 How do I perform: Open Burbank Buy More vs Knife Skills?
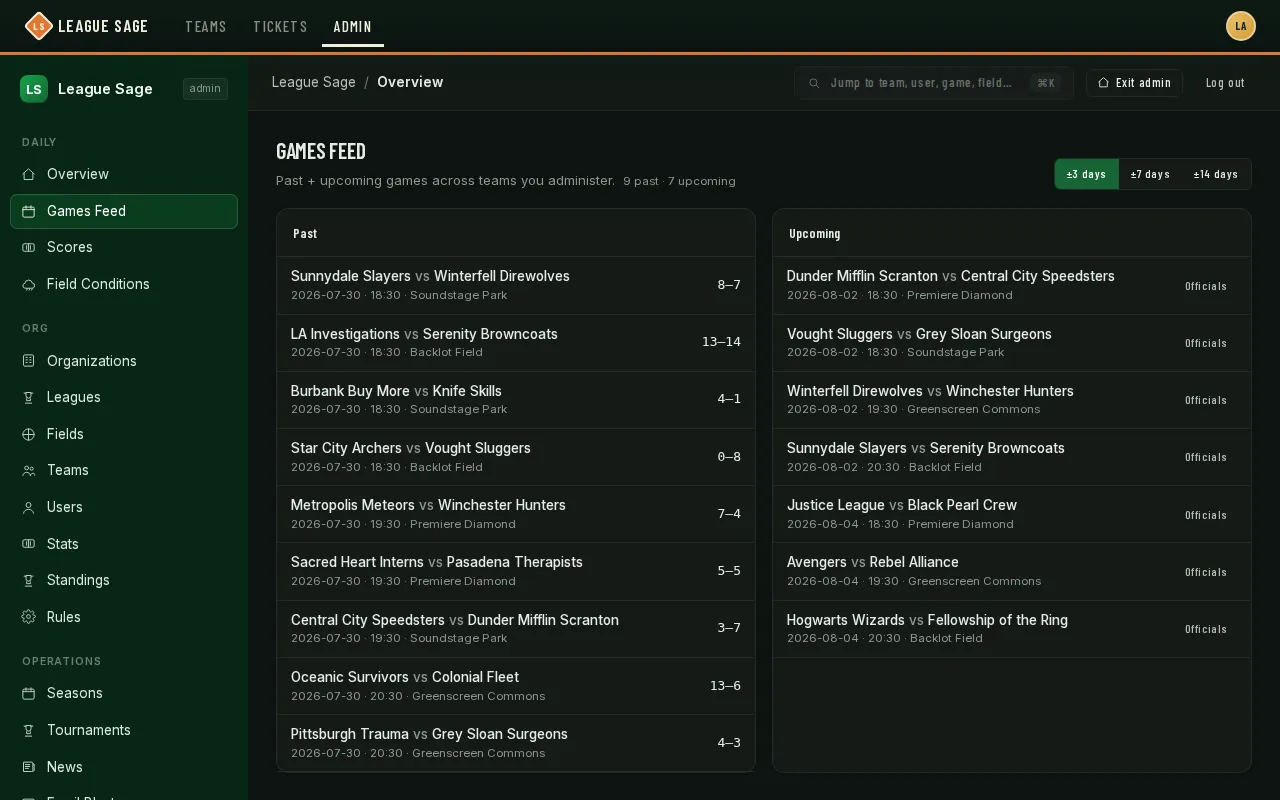point(516,400)
